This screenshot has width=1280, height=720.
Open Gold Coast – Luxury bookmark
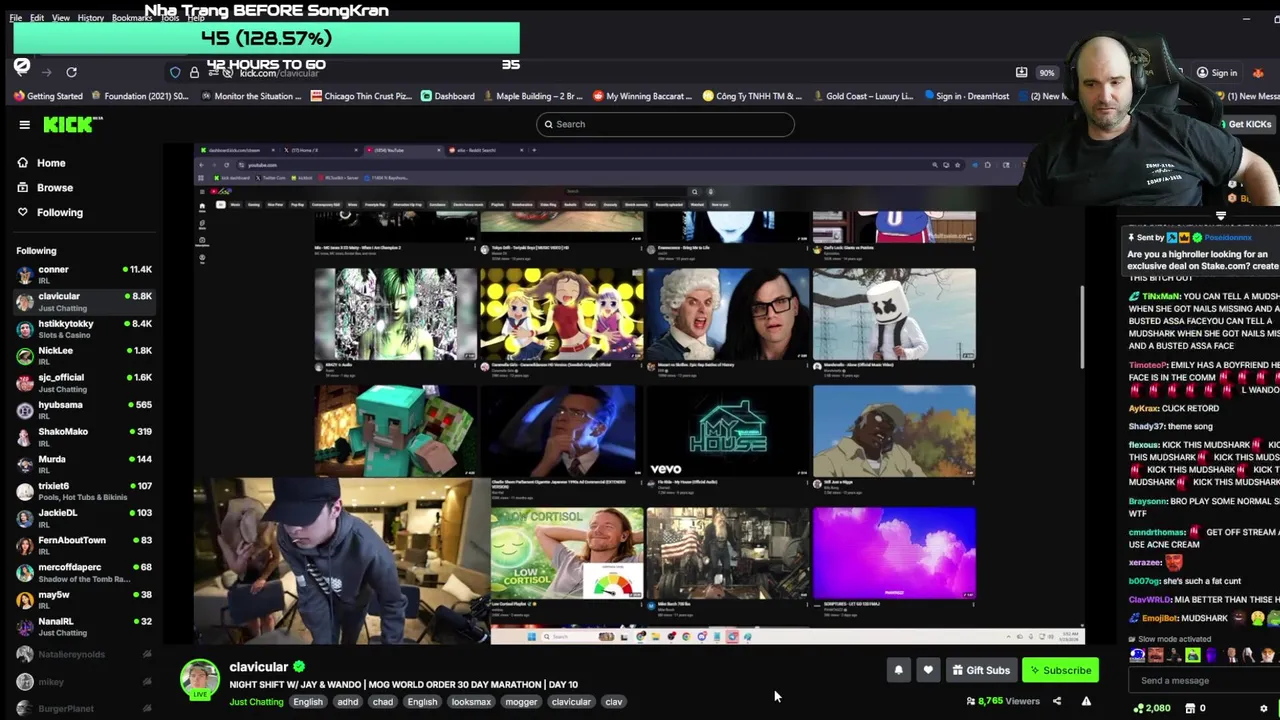pos(862,96)
